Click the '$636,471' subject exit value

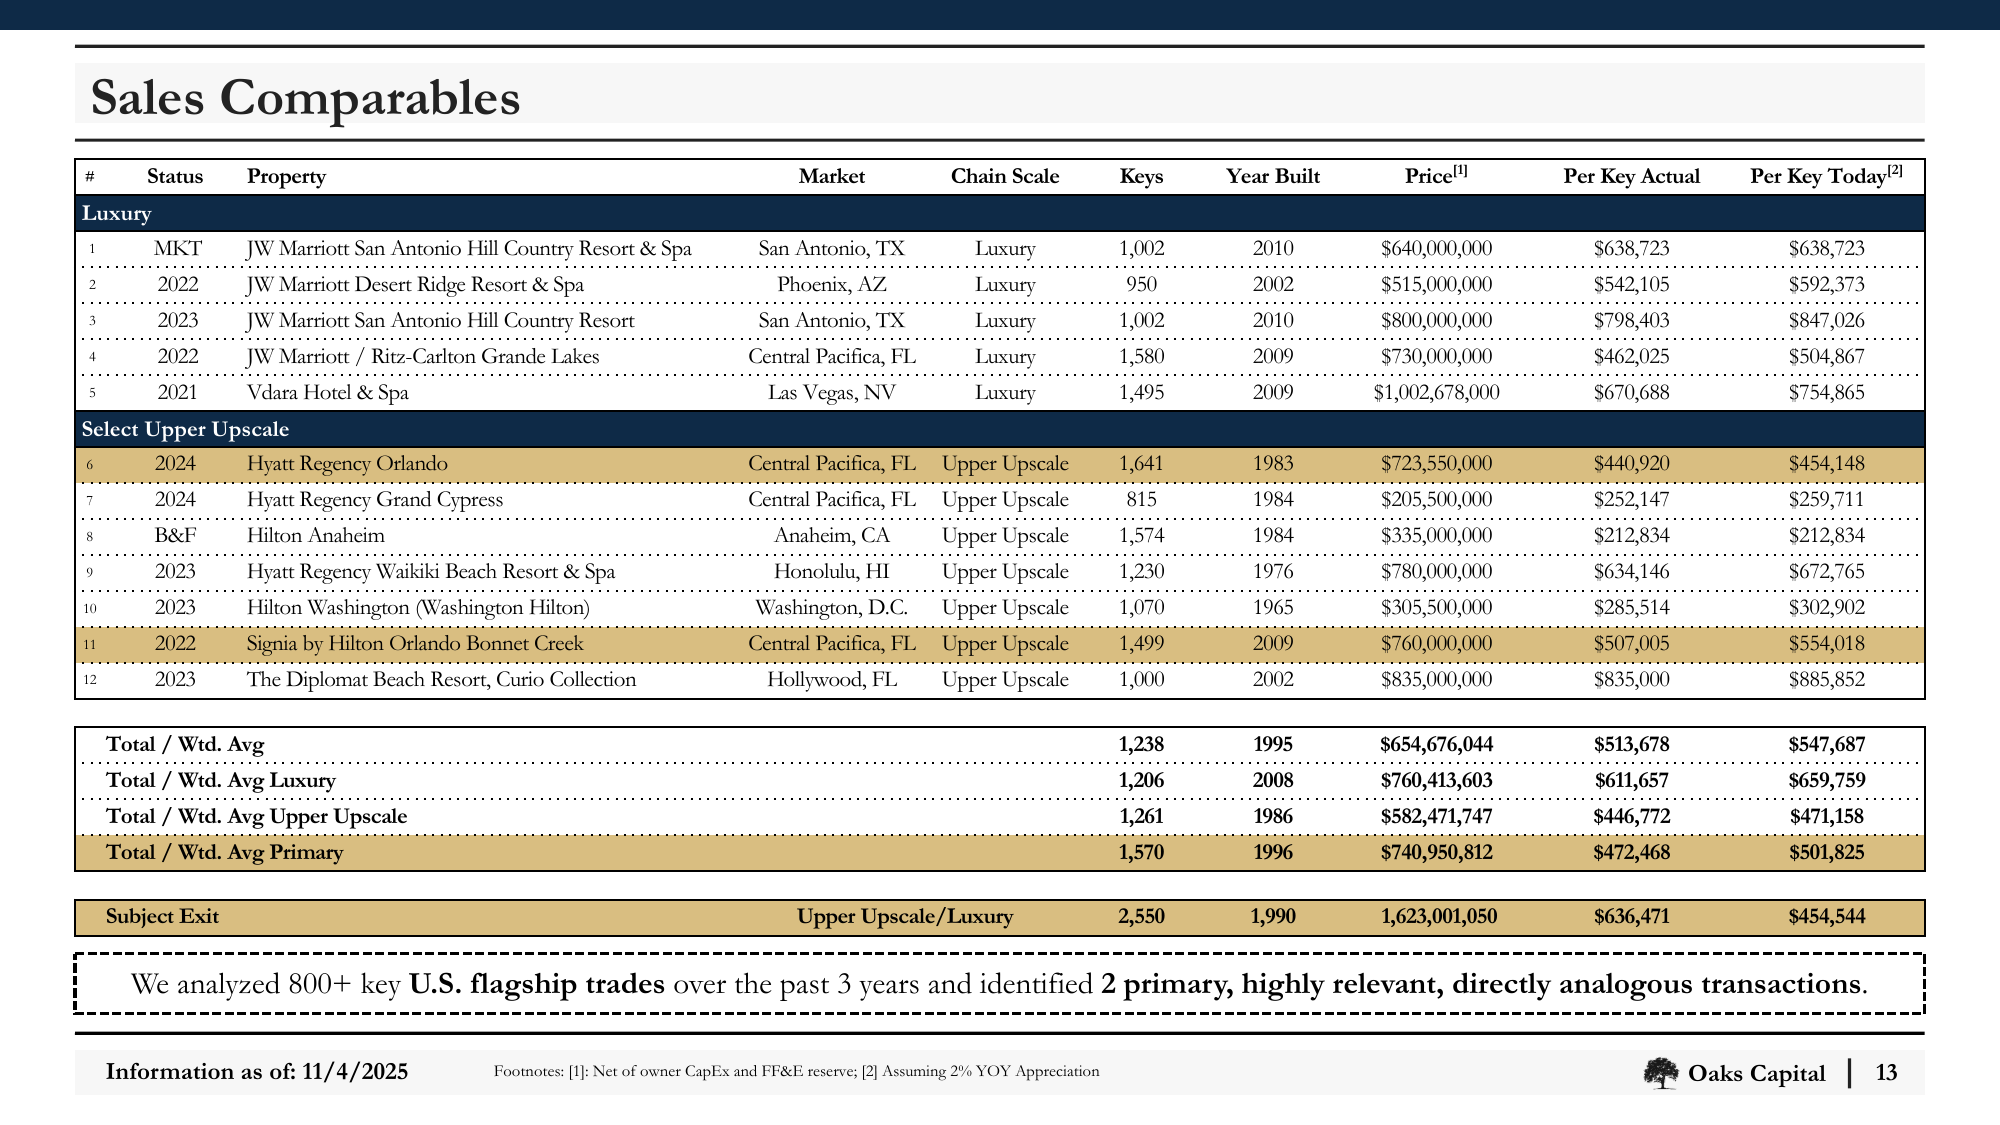[x=1632, y=916]
